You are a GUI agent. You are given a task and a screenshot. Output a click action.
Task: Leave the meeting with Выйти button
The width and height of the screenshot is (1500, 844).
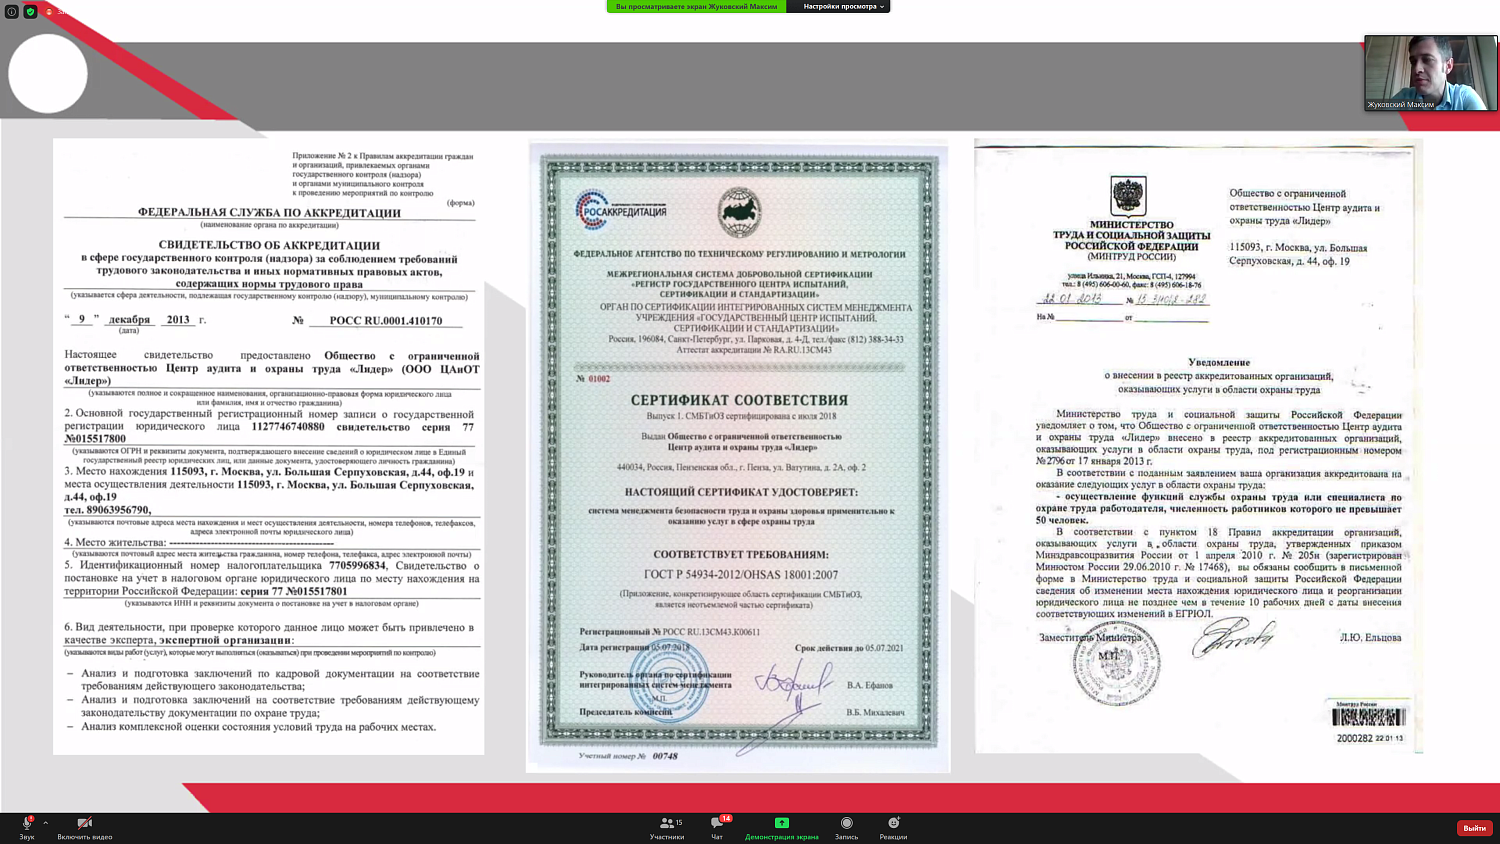1475,828
